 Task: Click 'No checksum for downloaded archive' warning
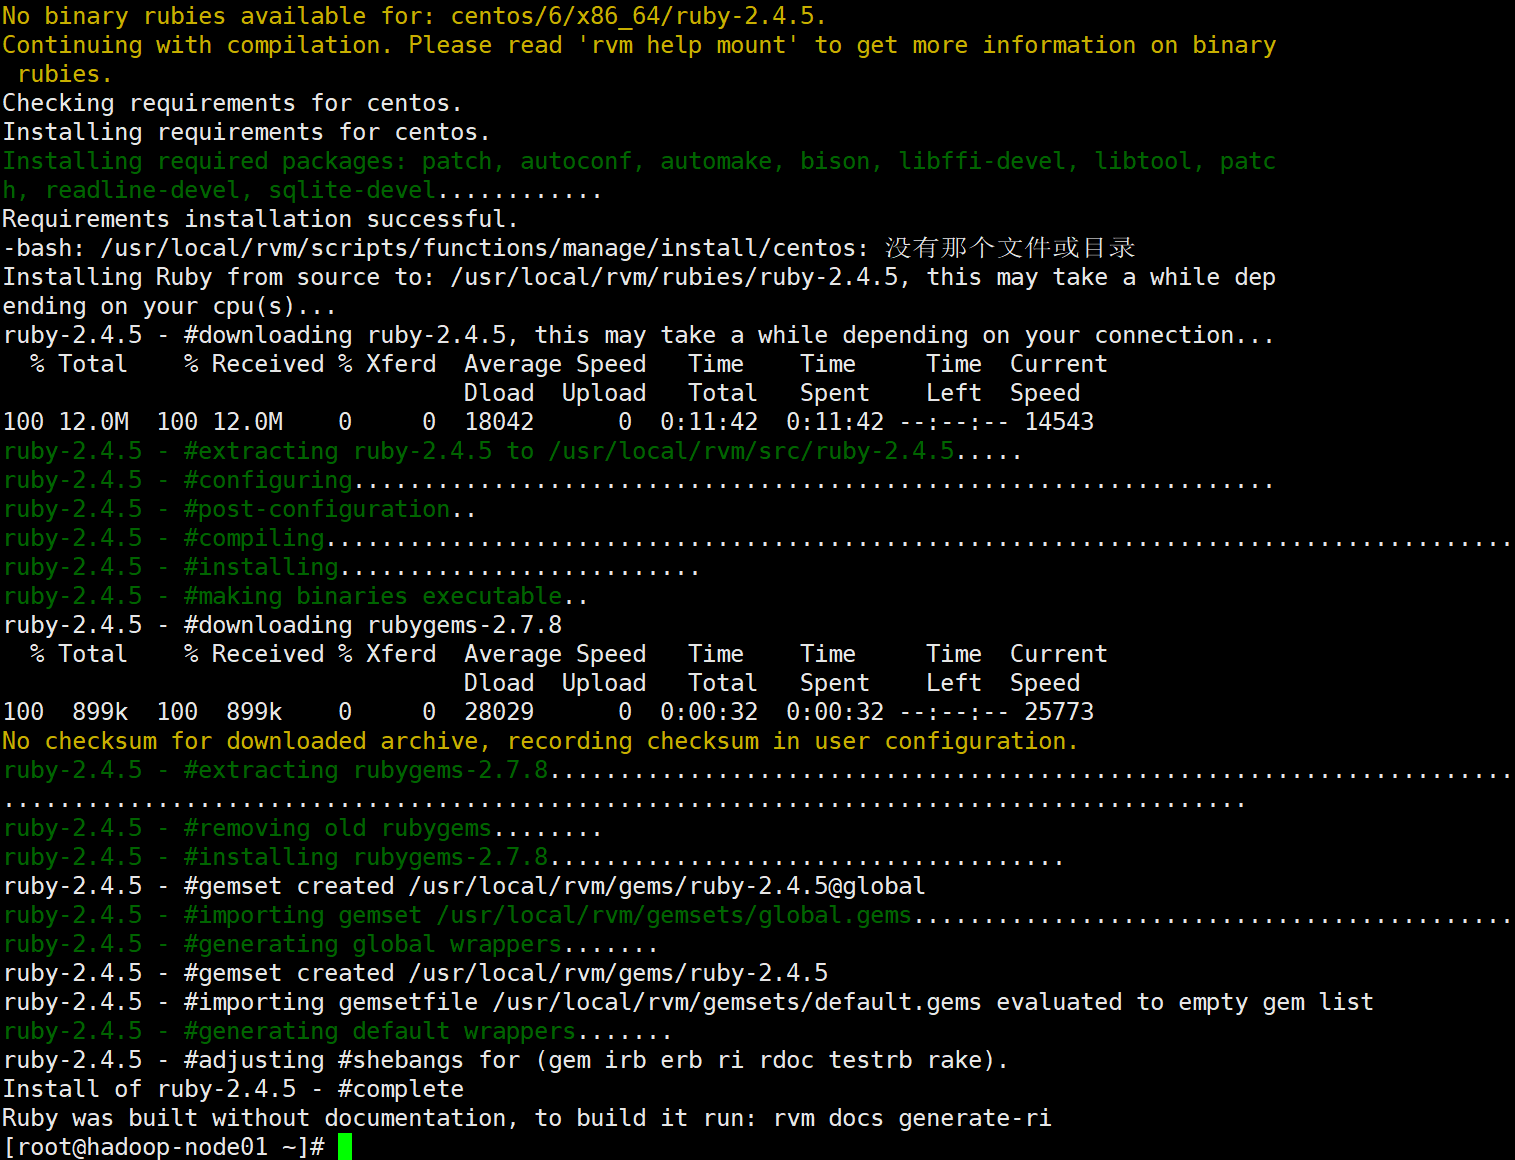click(540, 740)
